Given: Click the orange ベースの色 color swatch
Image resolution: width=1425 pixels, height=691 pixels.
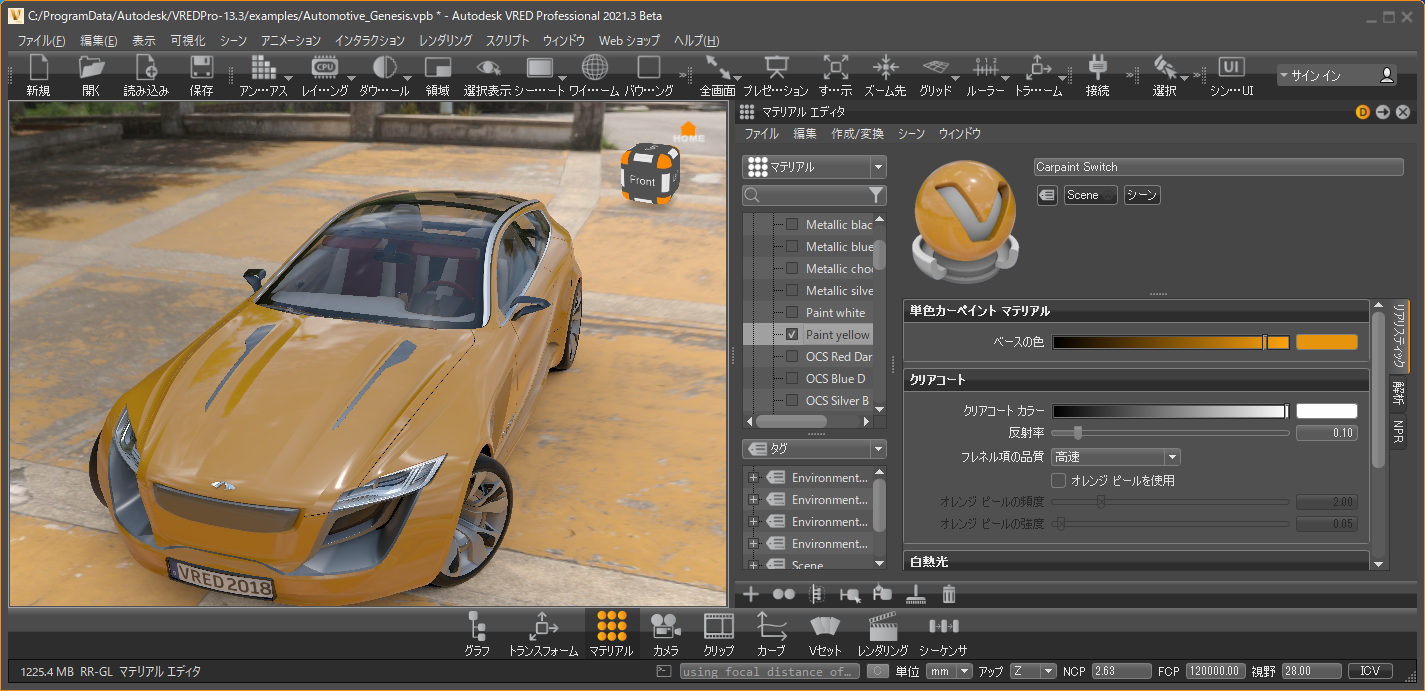Looking at the screenshot, I should pyautogui.click(x=1326, y=342).
